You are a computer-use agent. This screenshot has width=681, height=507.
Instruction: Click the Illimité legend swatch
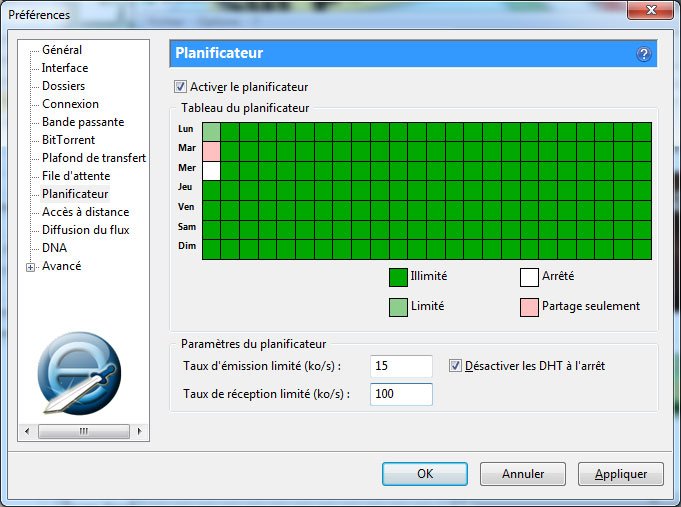coord(398,278)
